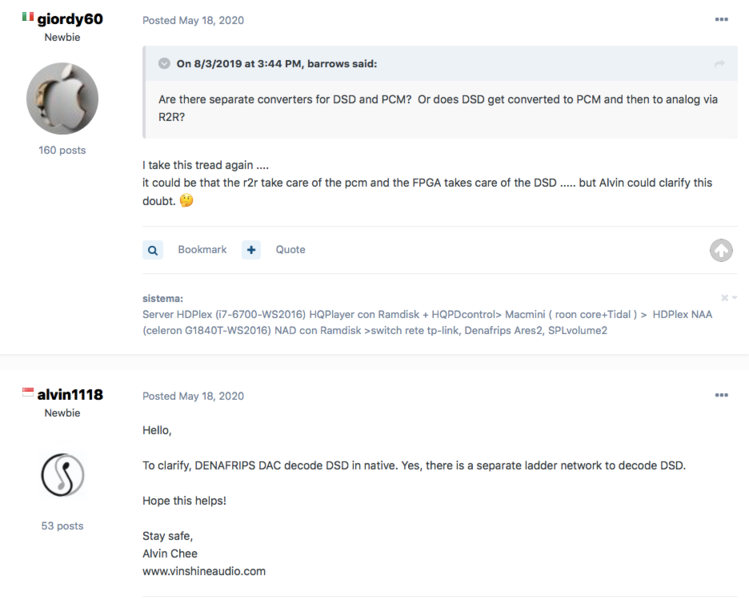749x600 pixels.
Task: Go to original quoted post arrow
Action: 718,64
